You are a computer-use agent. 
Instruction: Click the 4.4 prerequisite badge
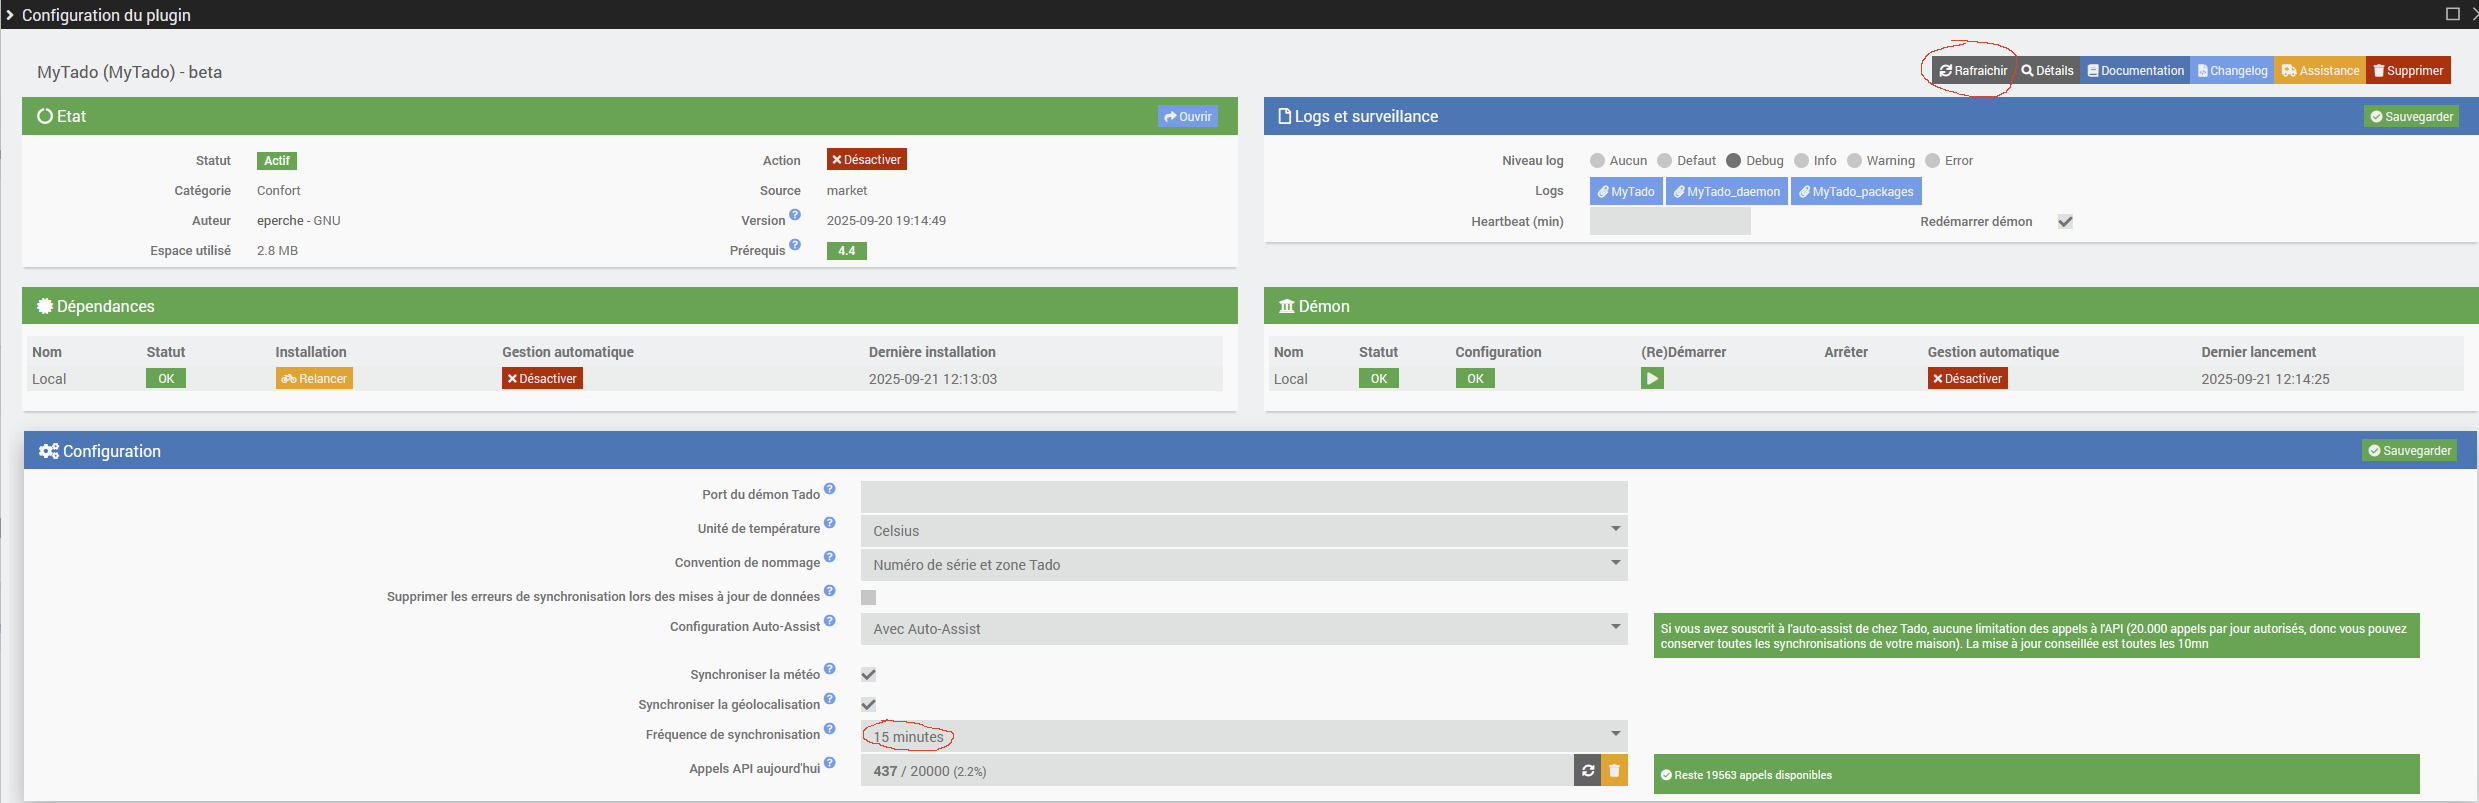pos(847,251)
